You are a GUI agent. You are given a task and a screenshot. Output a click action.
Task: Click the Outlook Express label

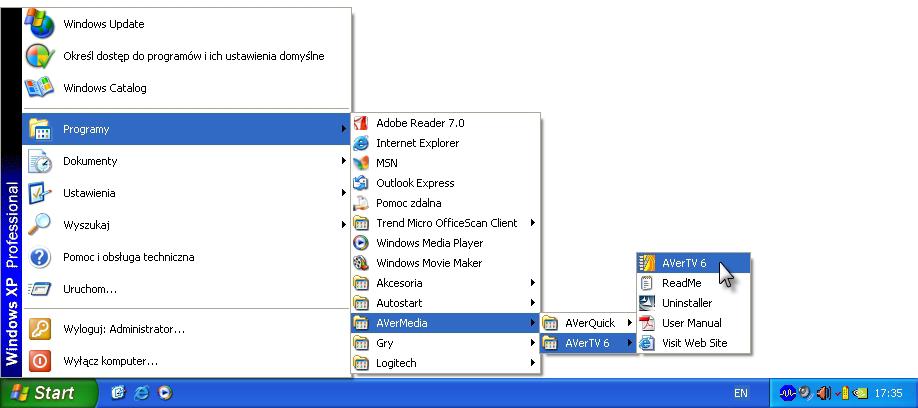point(415,183)
